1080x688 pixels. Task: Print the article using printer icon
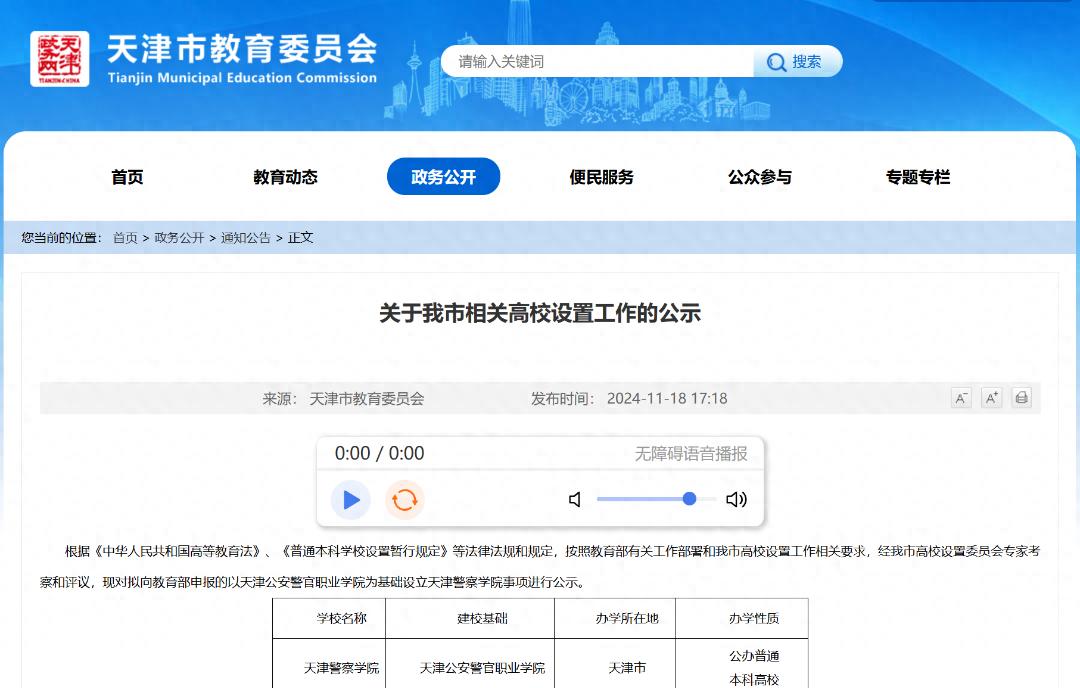(x=1021, y=398)
